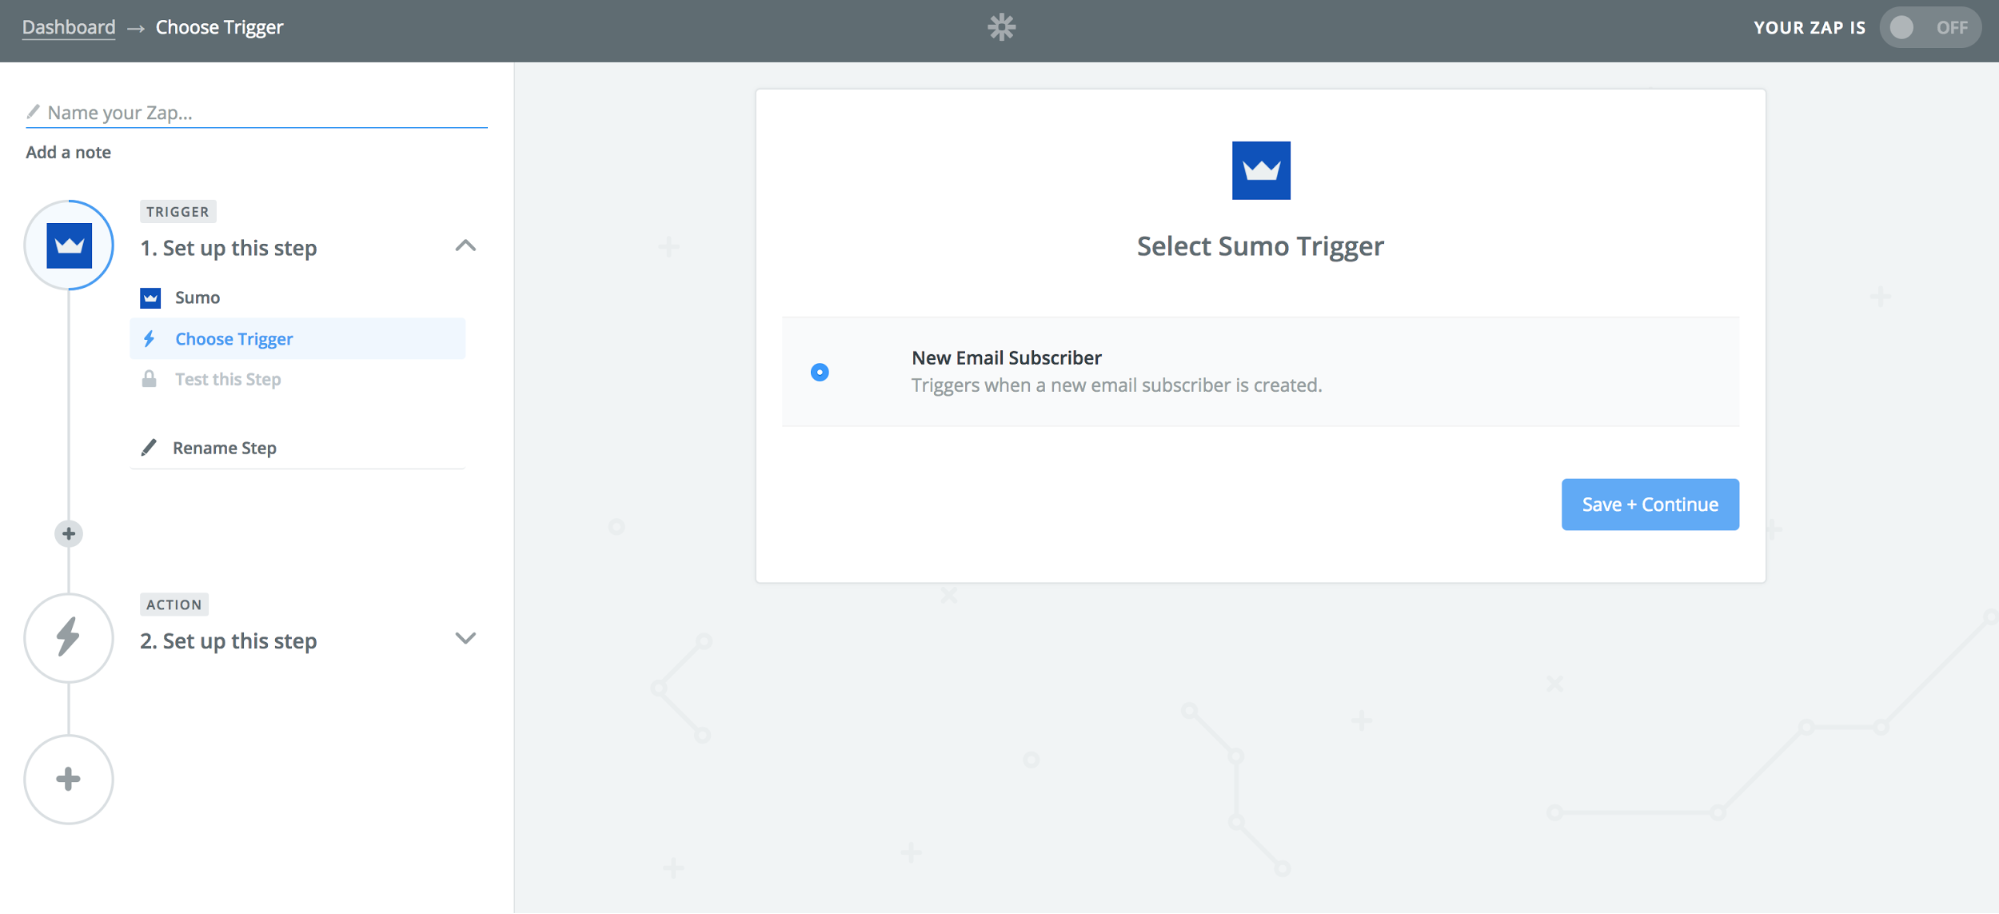Select the New Email Subscriber radio button
Screen dimensions: 1999x914
[x=820, y=372]
